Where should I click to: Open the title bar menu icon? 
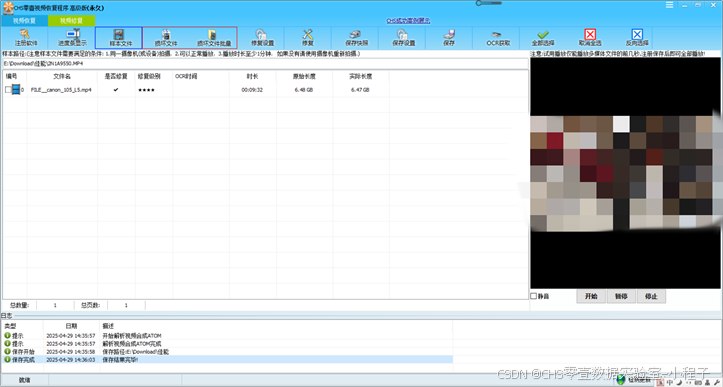click(670, 5)
